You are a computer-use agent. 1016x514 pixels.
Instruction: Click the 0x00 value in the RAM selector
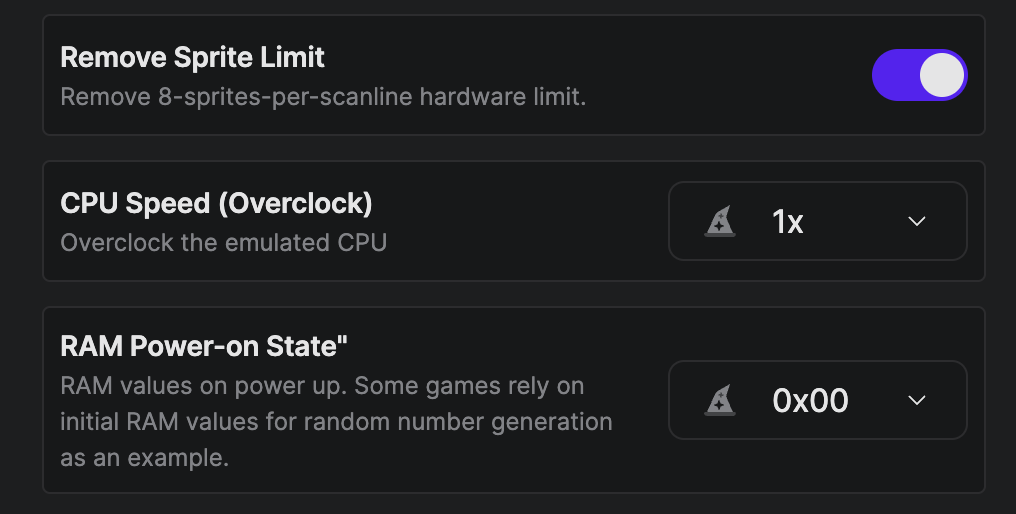[x=810, y=401]
